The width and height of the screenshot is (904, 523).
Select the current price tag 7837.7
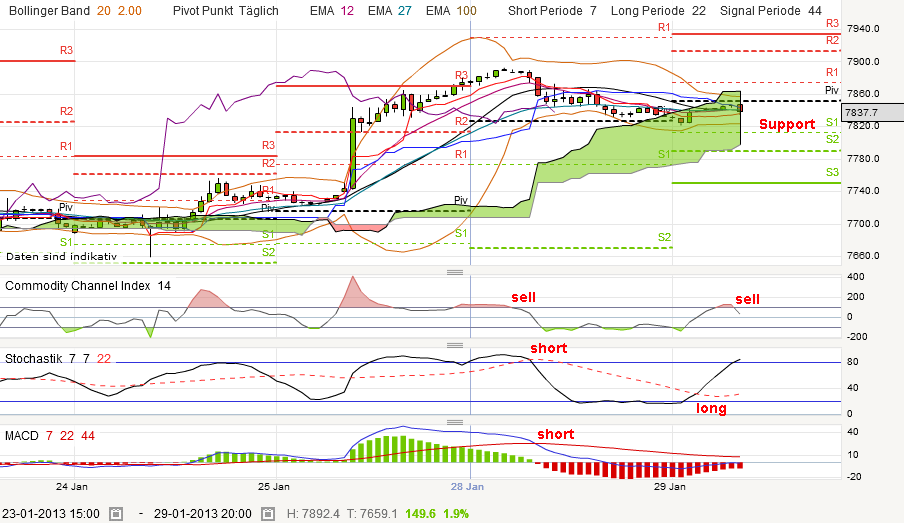point(872,112)
